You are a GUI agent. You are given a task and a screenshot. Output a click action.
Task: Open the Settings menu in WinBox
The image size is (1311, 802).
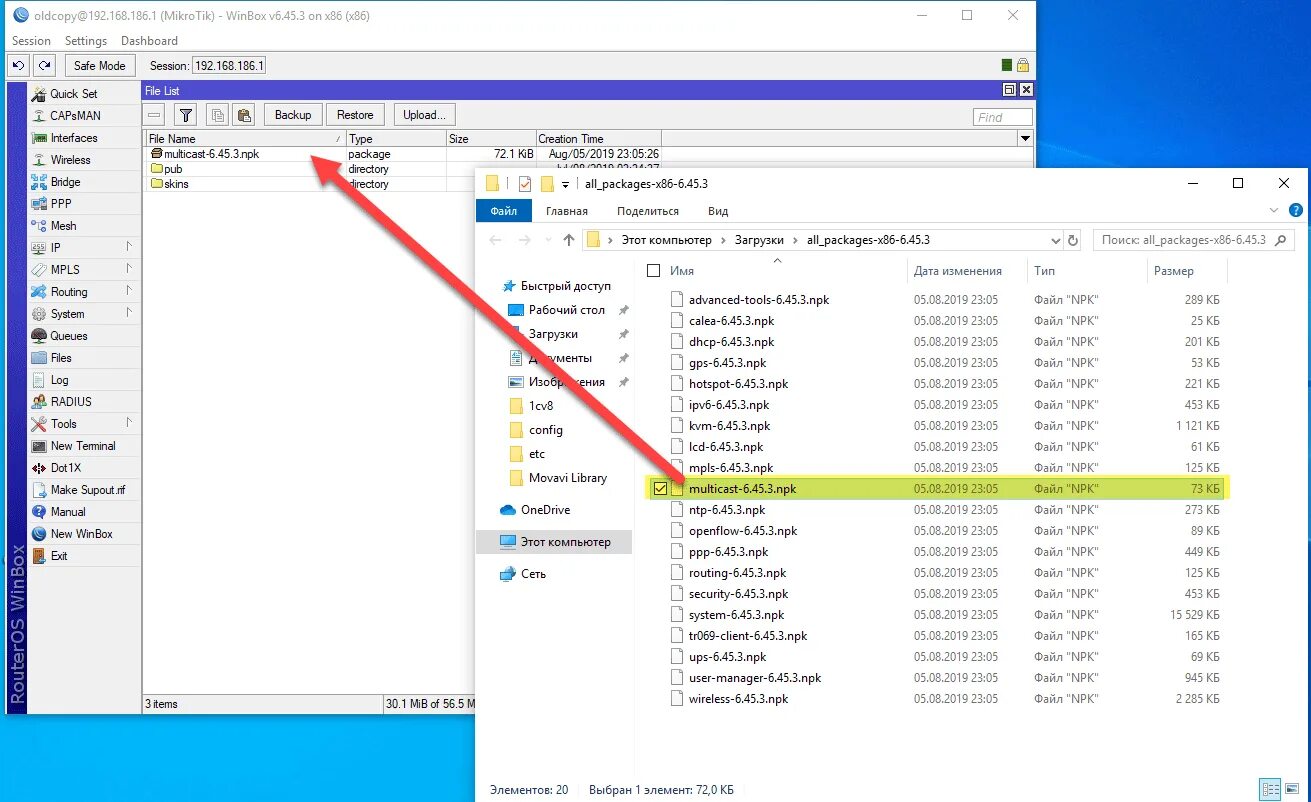[86, 41]
